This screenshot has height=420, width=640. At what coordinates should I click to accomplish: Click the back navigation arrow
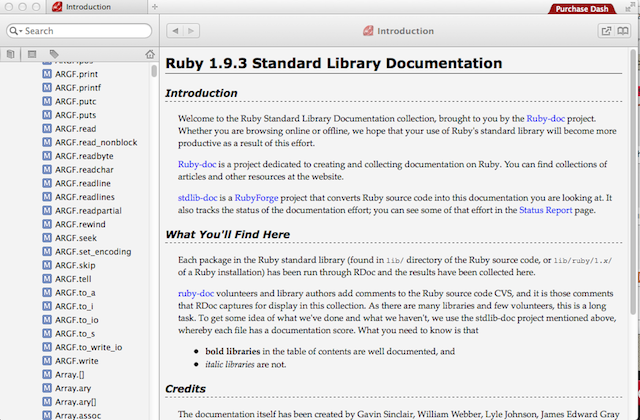coord(174,32)
